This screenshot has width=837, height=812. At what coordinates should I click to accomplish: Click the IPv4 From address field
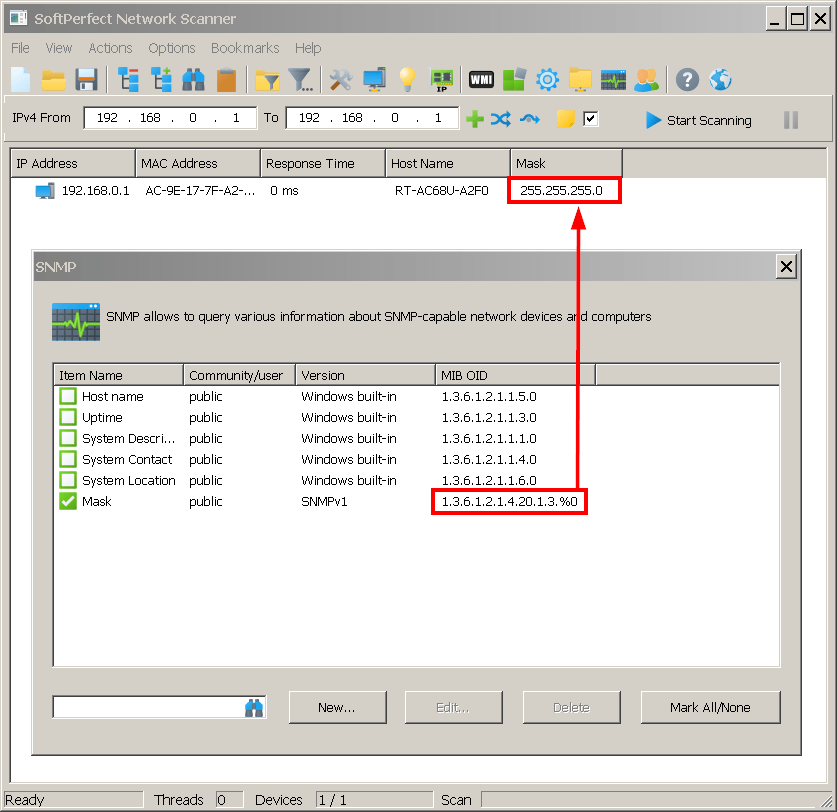[x=170, y=118]
